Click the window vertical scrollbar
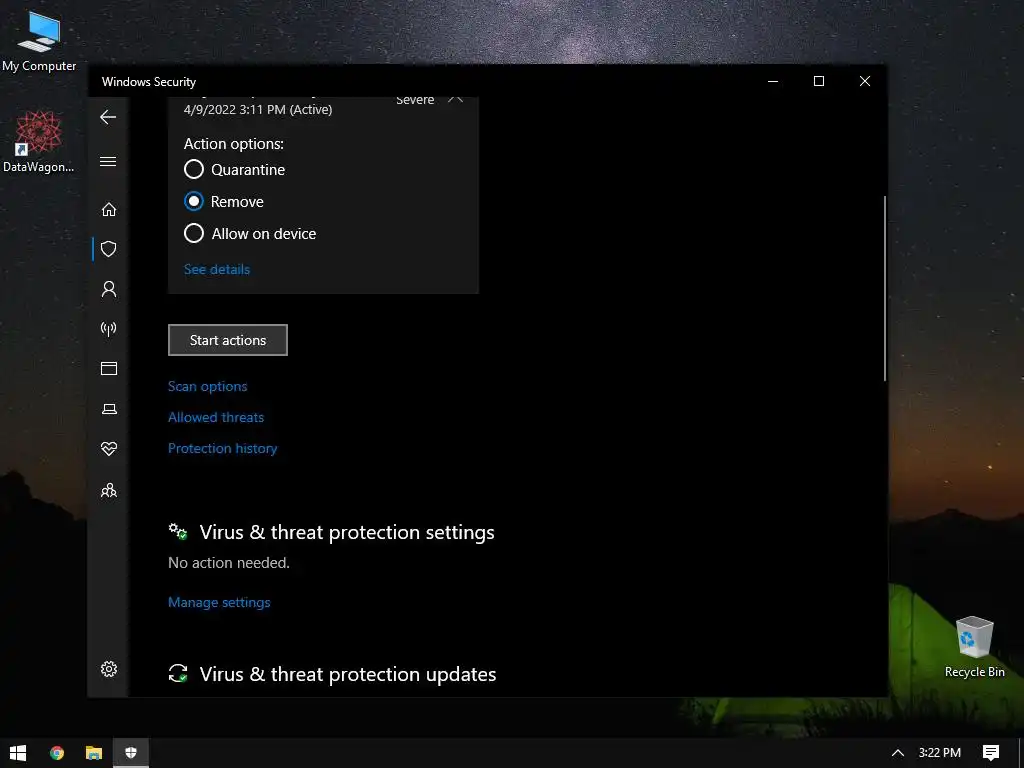This screenshot has width=1024, height=768. pos(885,288)
